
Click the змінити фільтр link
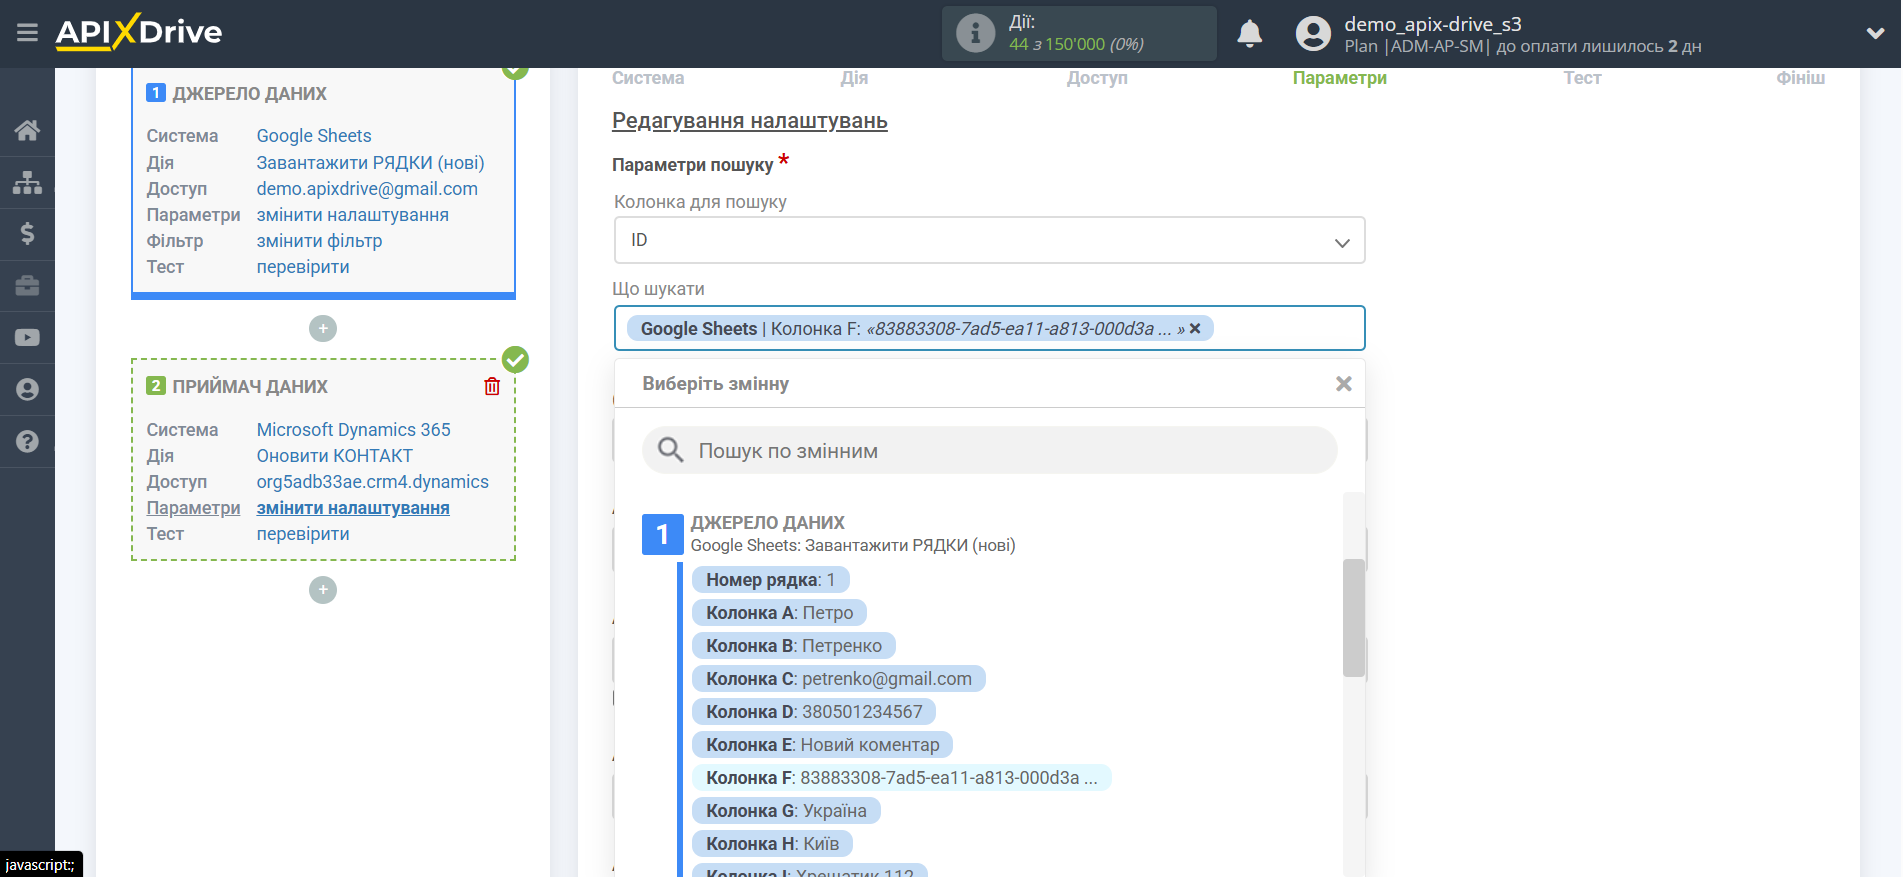coord(319,241)
